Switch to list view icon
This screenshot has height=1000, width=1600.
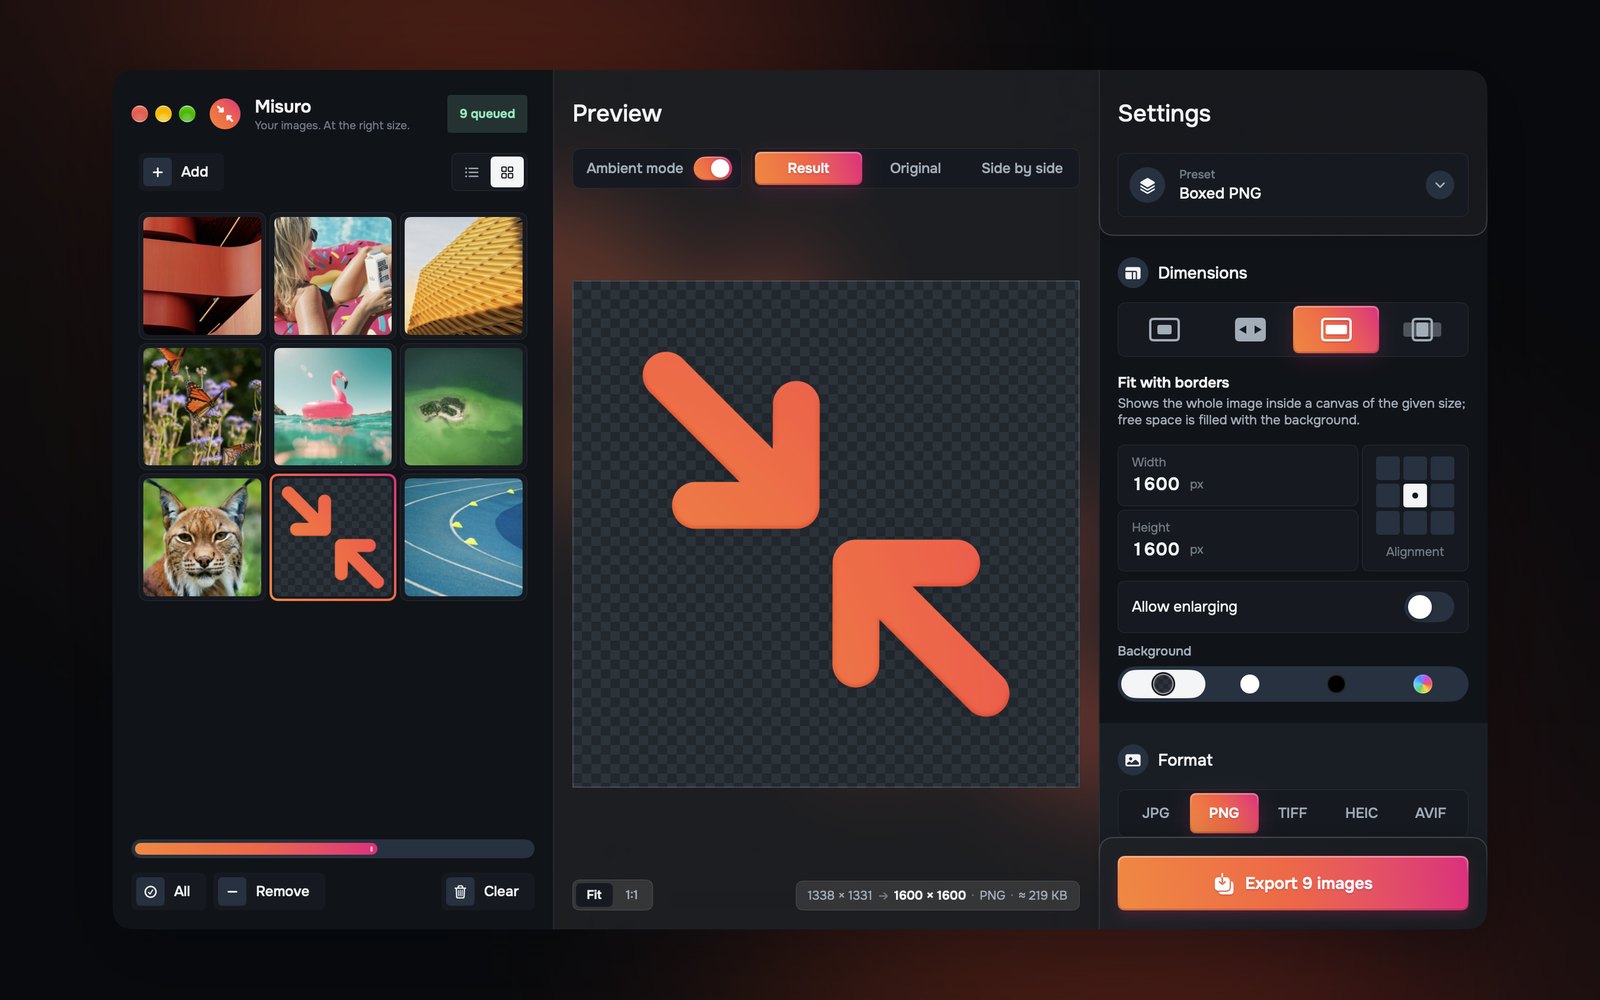click(472, 172)
